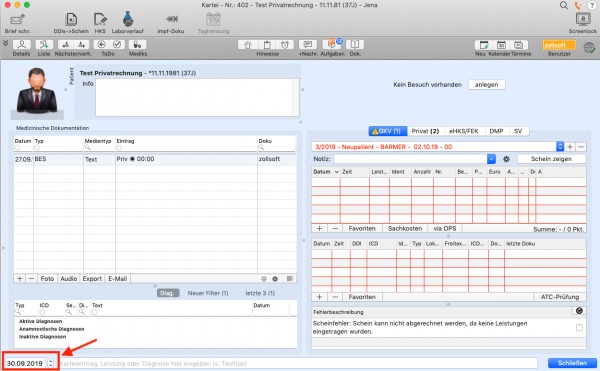
Task: Select letzte 3 (1) filter
Action: coord(260,293)
